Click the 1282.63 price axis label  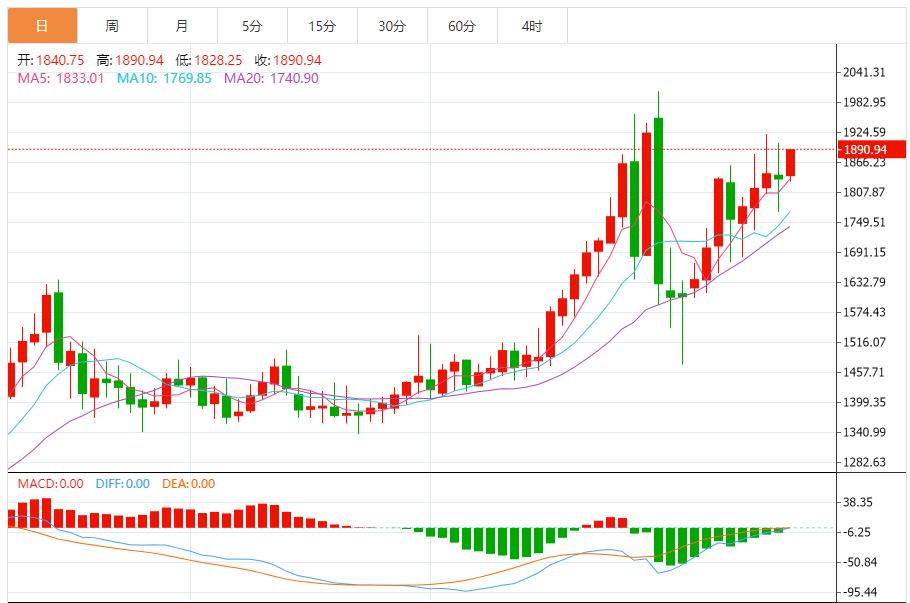click(x=864, y=462)
